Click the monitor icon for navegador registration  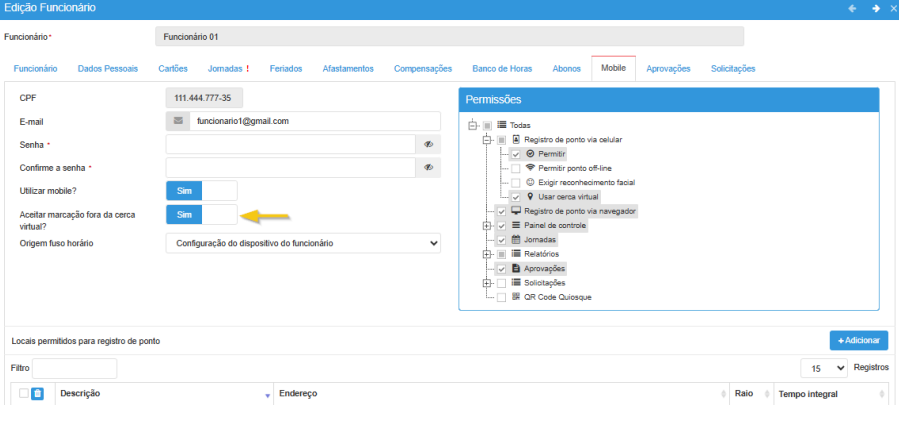pyautogui.click(x=516, y=211)
